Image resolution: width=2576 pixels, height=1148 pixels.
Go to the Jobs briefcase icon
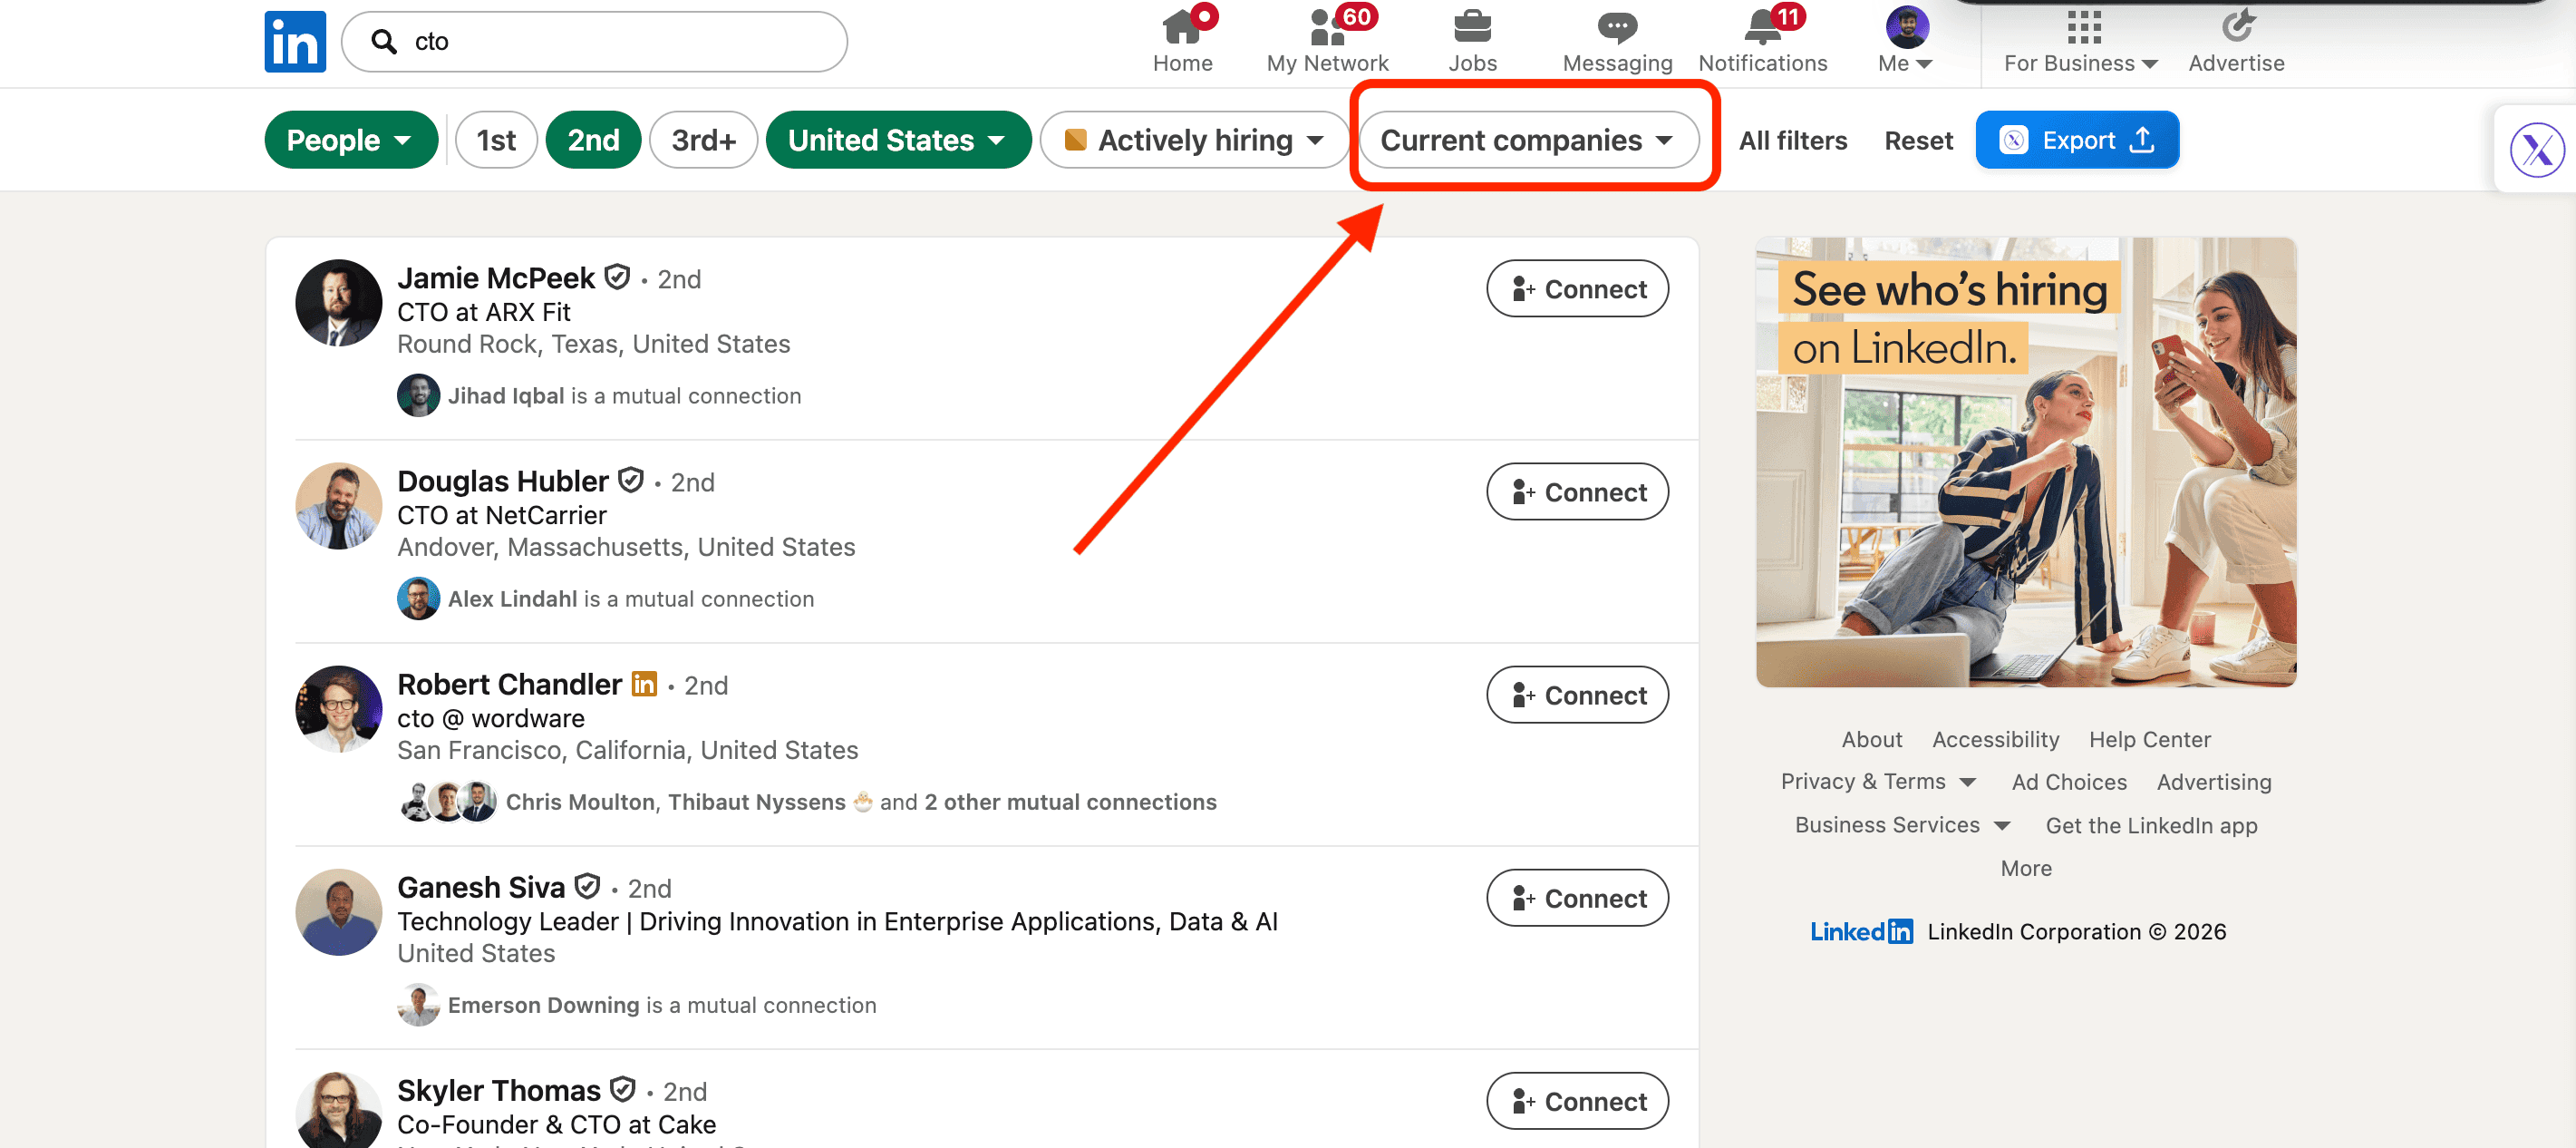coord(1472,27)
